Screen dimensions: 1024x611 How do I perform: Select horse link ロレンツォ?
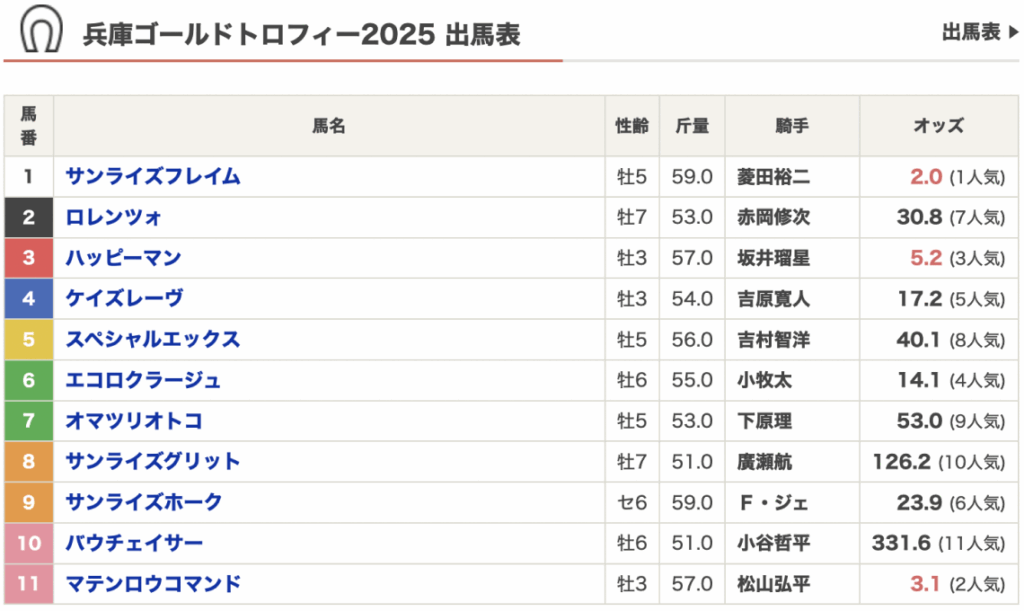[114, 218]
